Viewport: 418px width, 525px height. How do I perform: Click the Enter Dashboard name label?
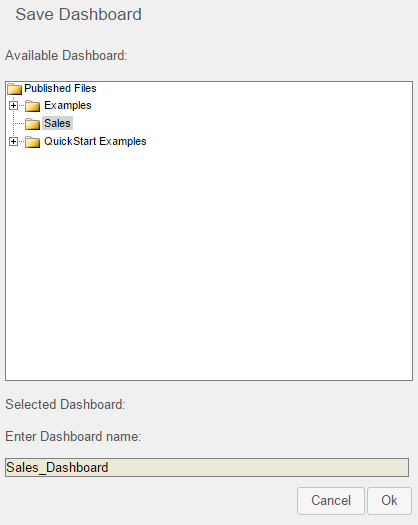tap(73, 437)
